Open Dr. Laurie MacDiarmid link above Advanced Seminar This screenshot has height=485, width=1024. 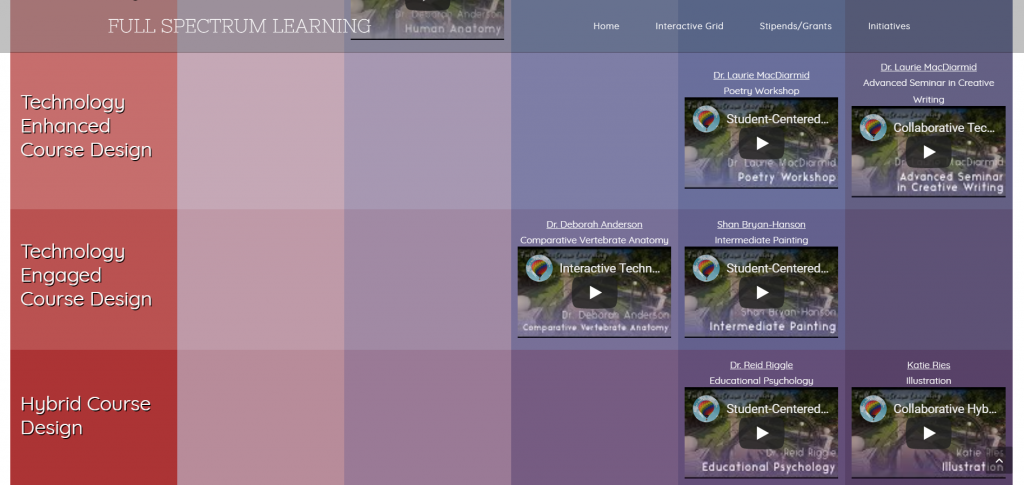coord(928,67)
